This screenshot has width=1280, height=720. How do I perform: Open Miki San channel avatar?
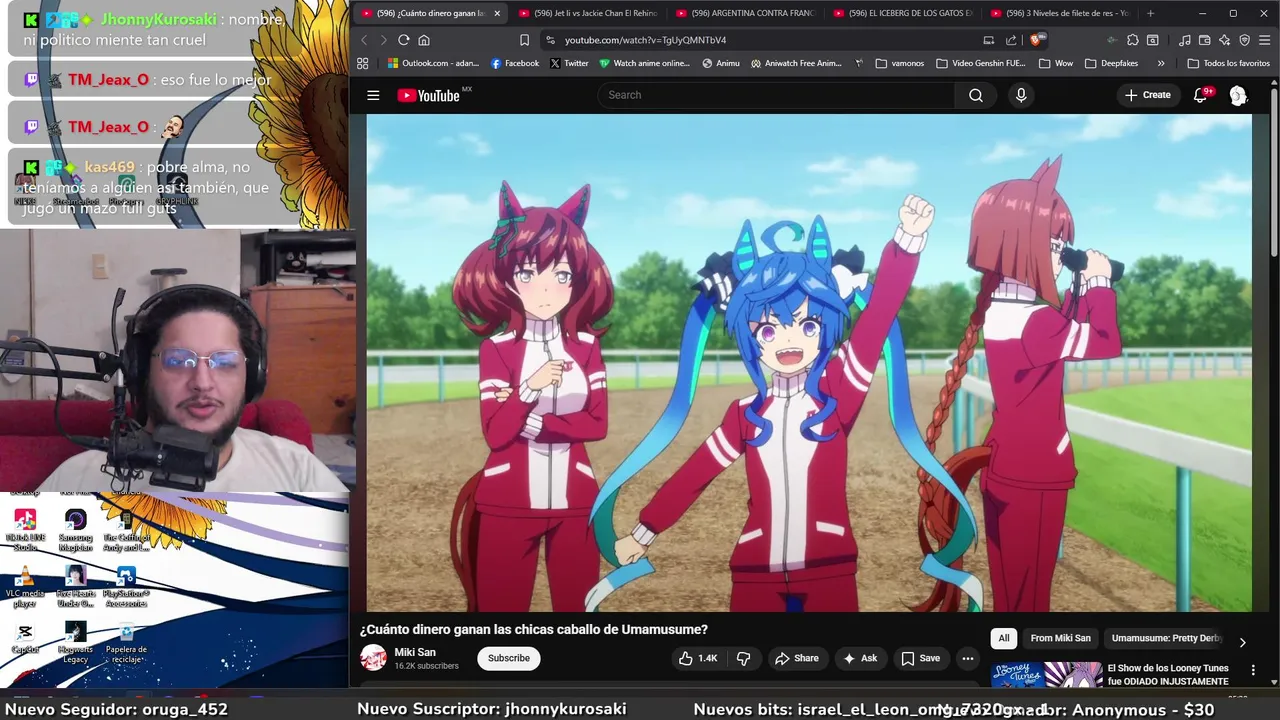373,658
